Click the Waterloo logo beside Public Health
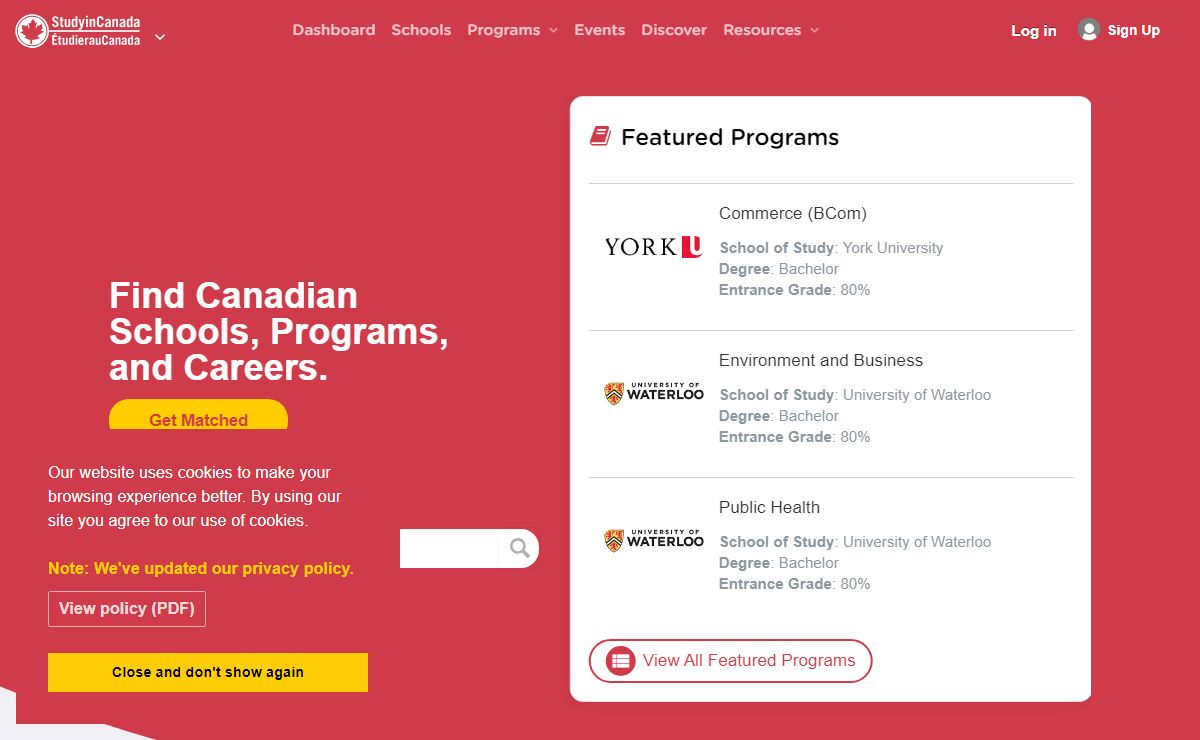Image resolution: width=1200 pixels, height=740 pixels. [x=654, y=540]
